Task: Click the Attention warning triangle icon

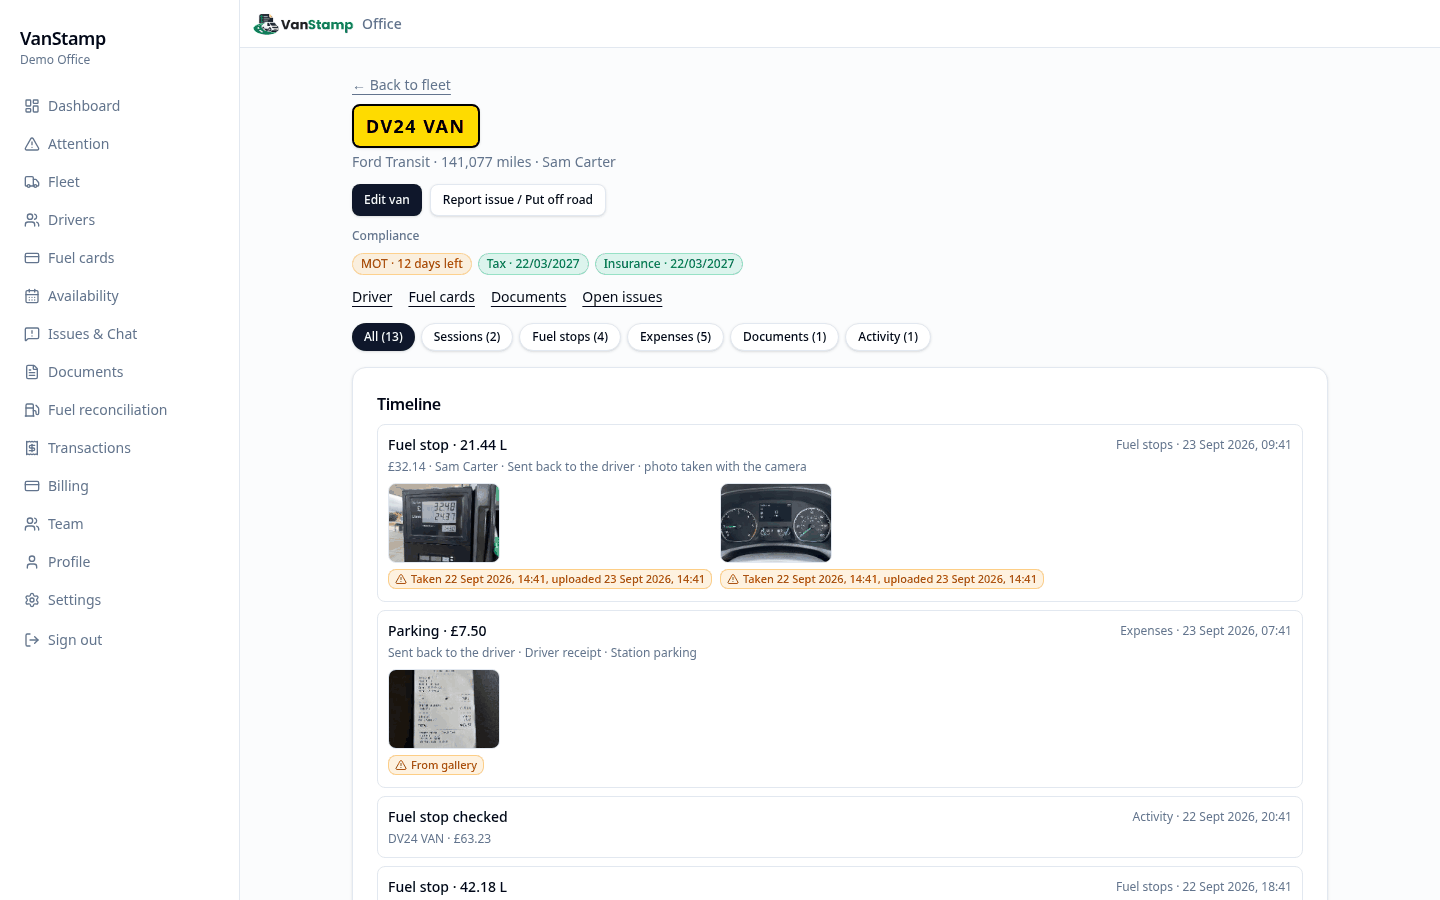Action: coord(32,144)
